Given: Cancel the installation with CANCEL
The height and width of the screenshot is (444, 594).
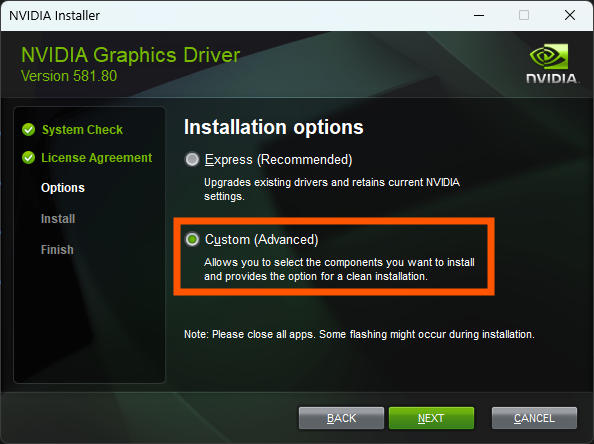Looking at the screenshot, I should pyautogui.click(x=534, y=418).
